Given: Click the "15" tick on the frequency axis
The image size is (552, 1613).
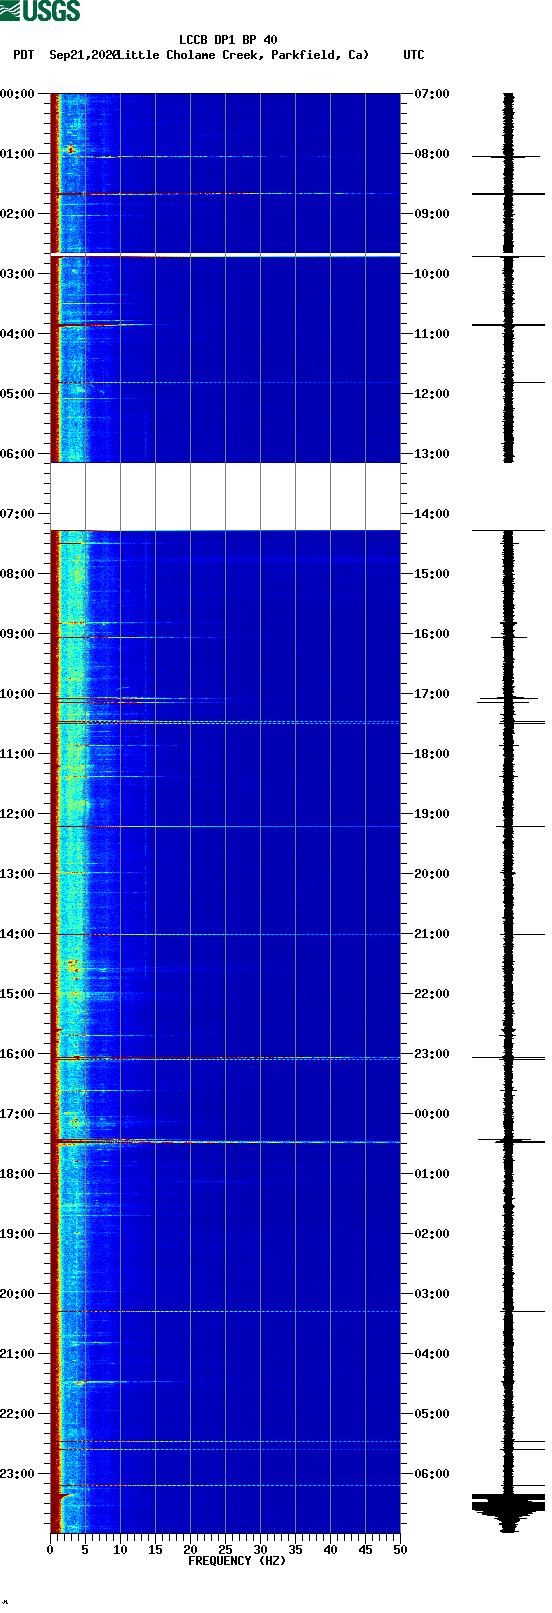Looking at the screenshot, I should point(155,1550).
